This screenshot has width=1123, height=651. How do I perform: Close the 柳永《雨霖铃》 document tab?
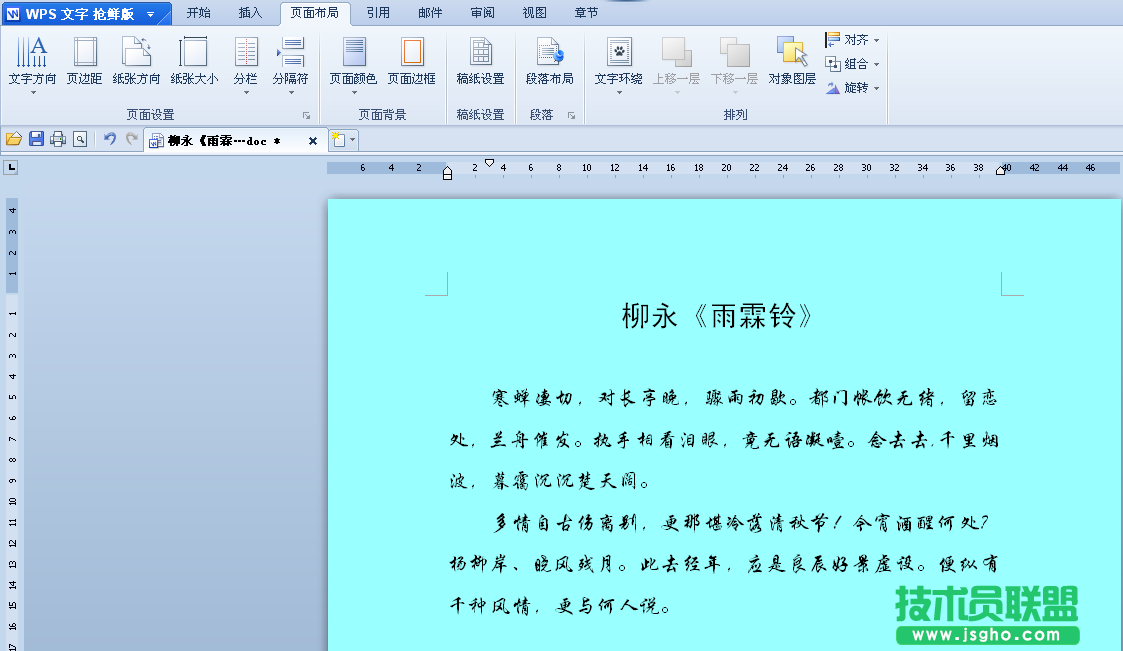tap(312, 140)
